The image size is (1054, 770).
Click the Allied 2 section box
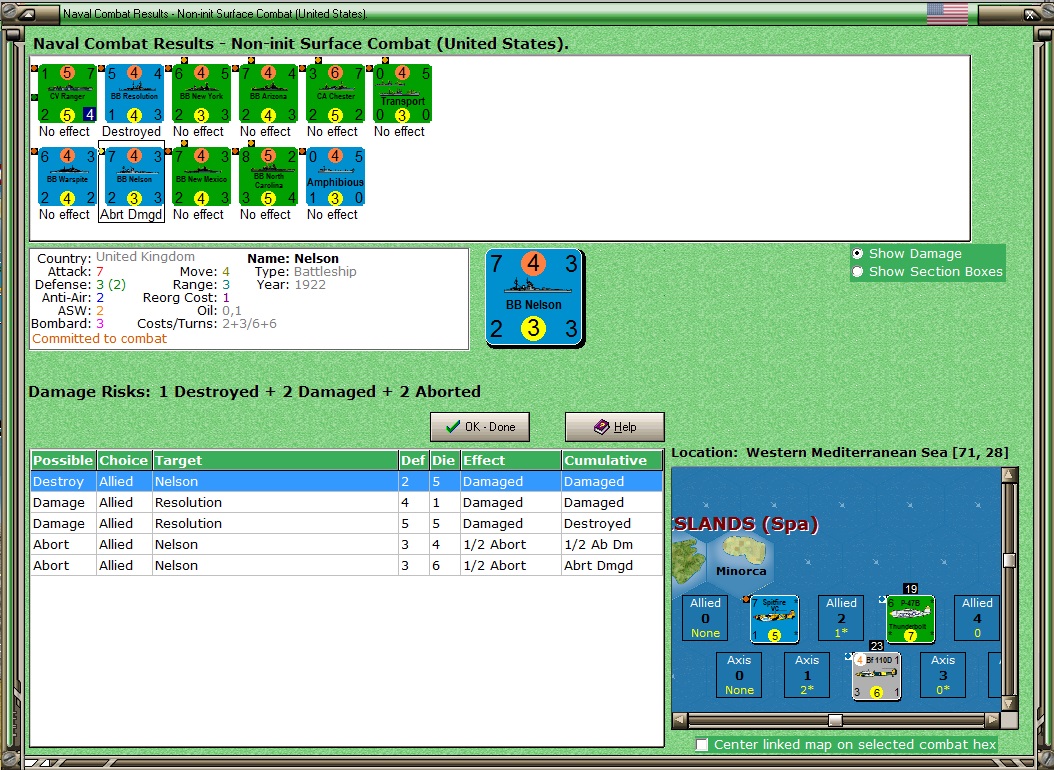[841, 618]
